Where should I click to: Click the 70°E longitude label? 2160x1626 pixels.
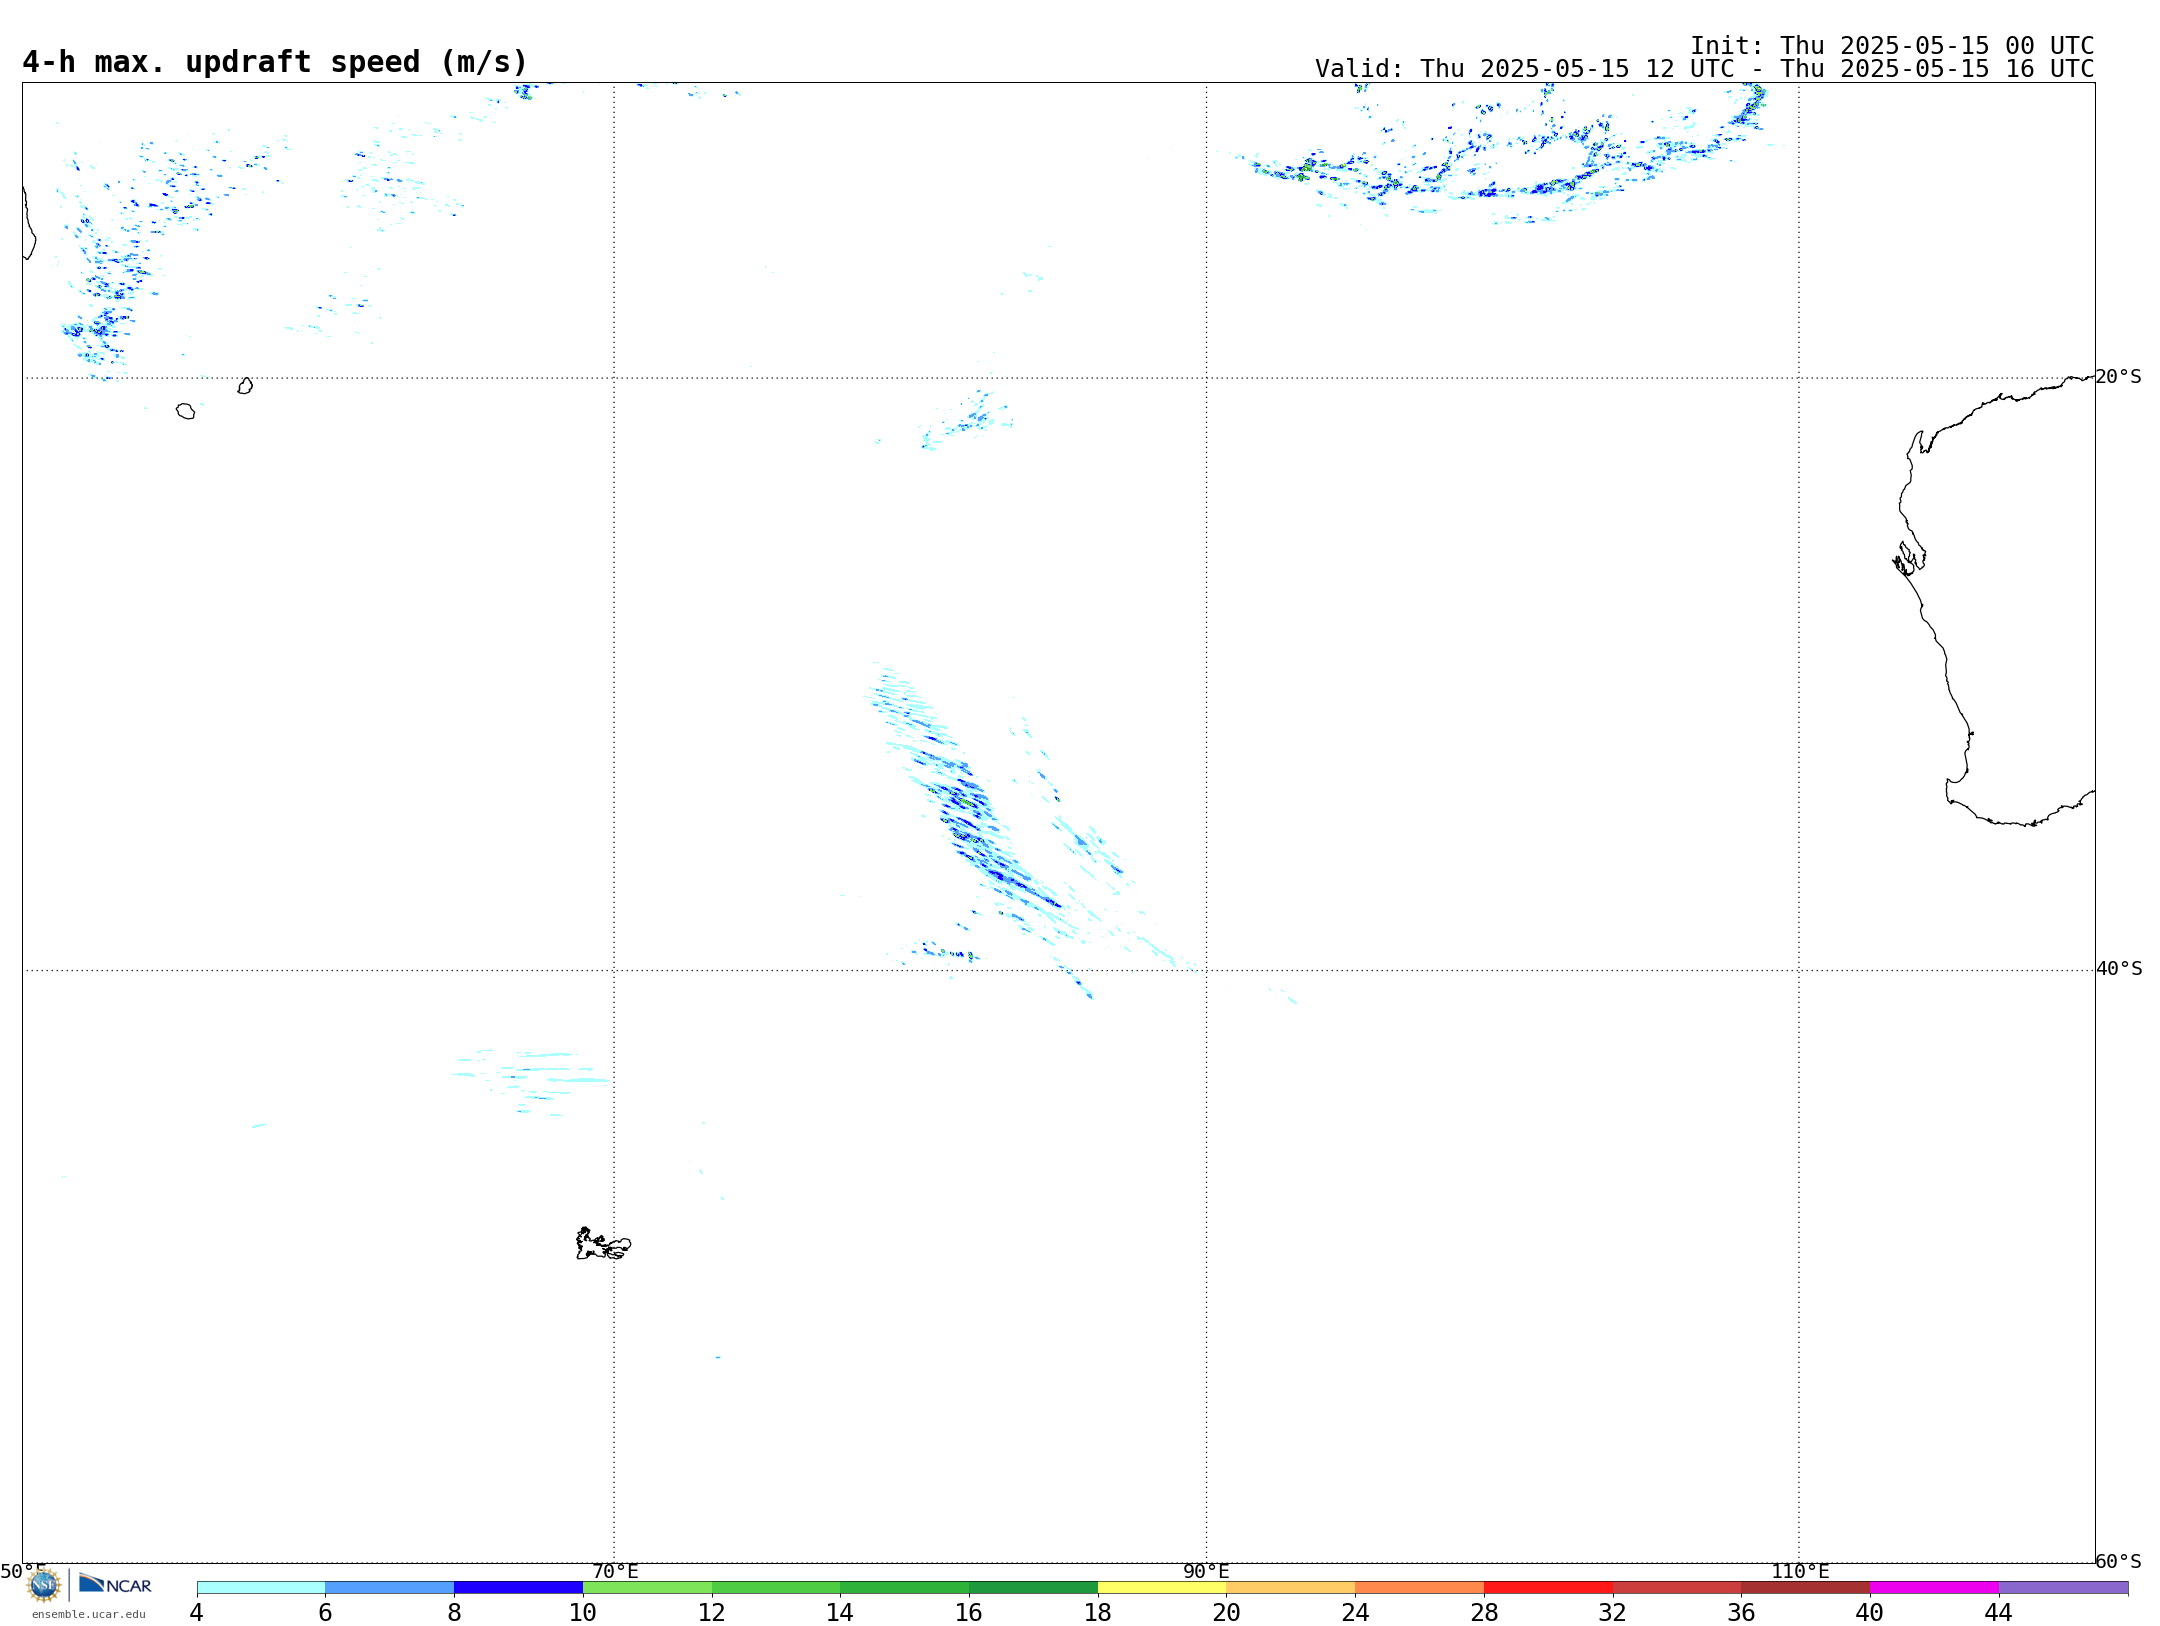click(x=615, y=1572)
